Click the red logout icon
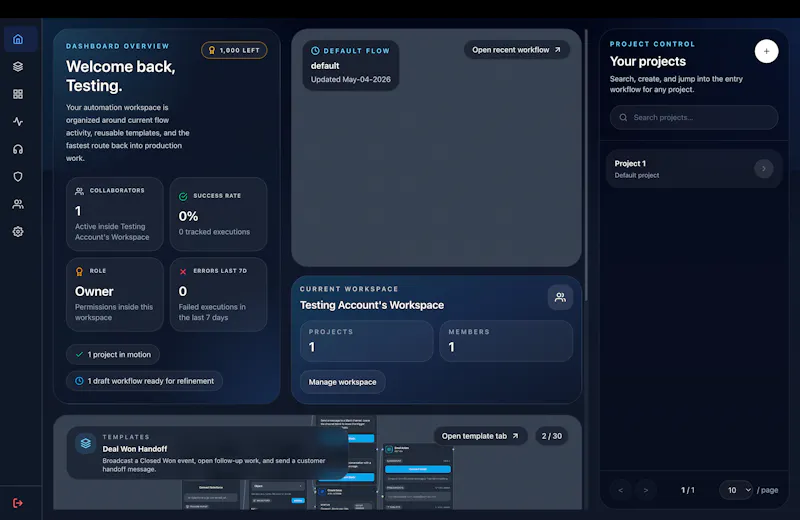800x520 pixels. tap(18, 503)
